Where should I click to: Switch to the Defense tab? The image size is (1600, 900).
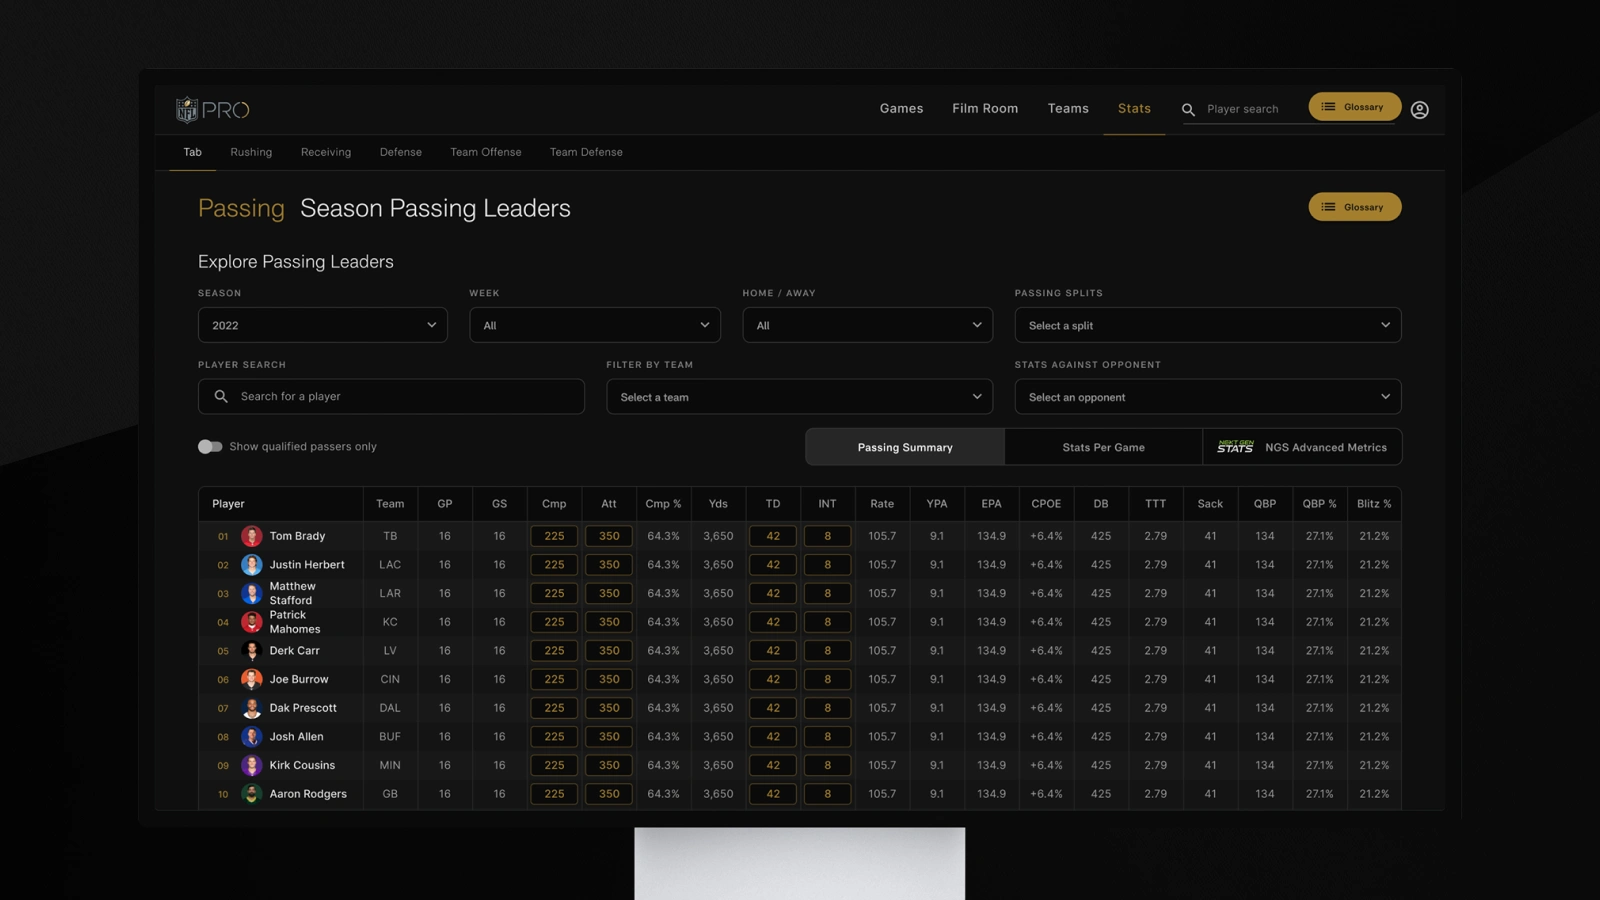(x=401, y=152)
